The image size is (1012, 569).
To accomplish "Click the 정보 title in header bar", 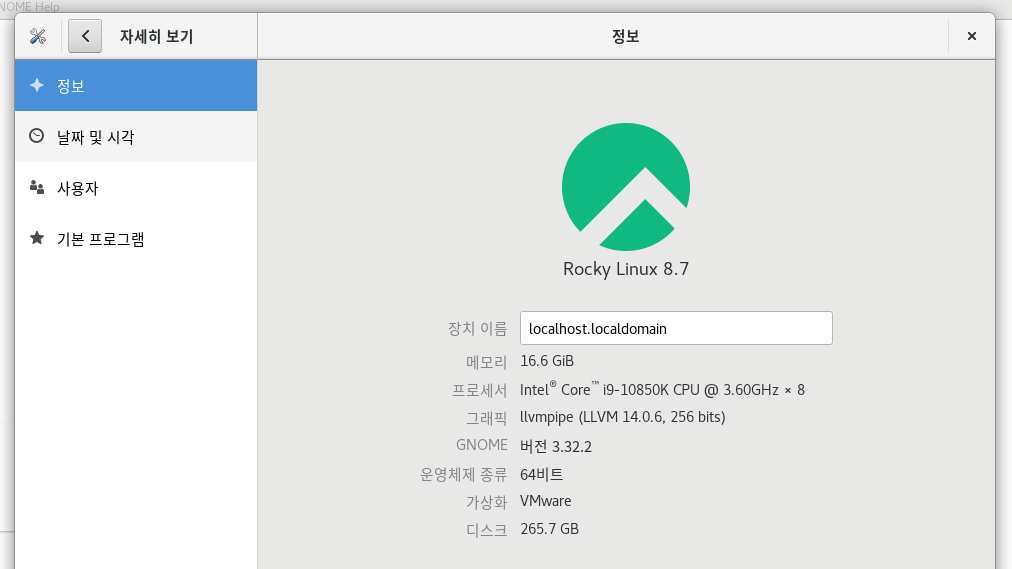I will [625, 36].
